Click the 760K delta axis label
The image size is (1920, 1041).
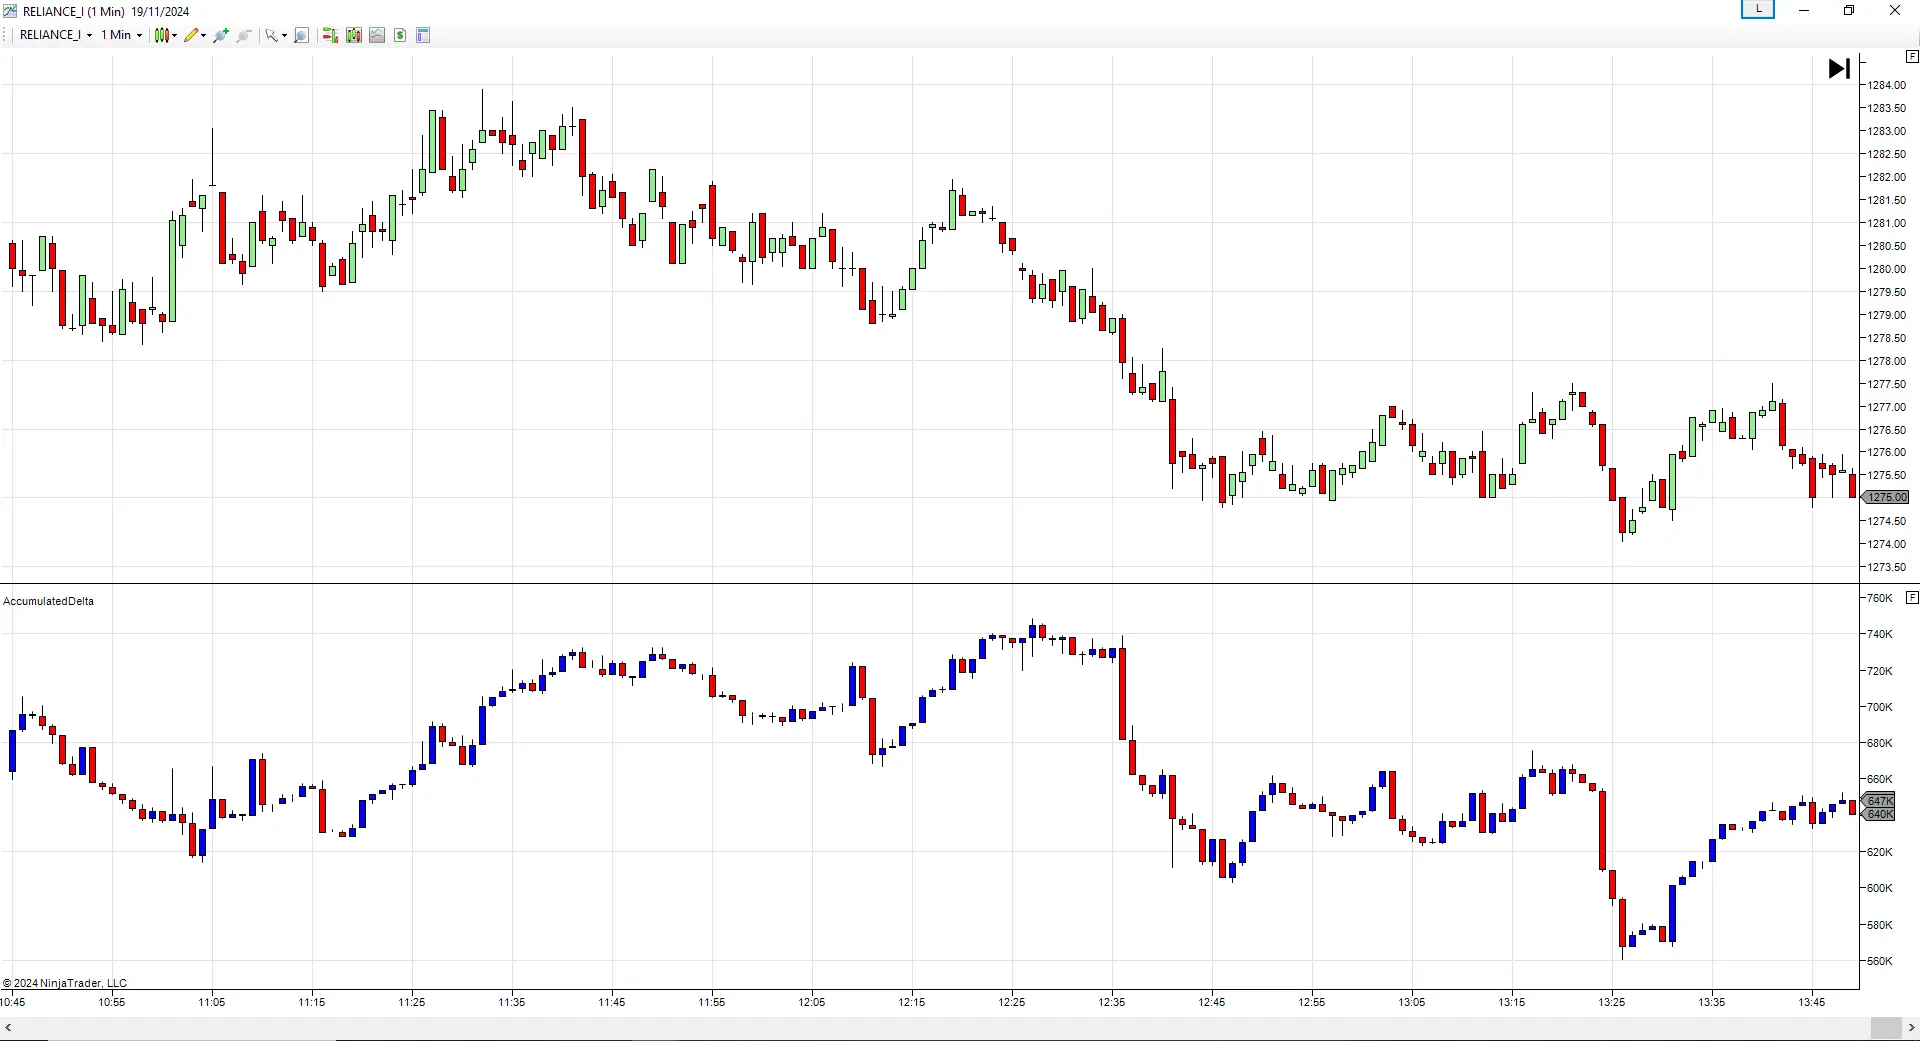[1880, 598]
